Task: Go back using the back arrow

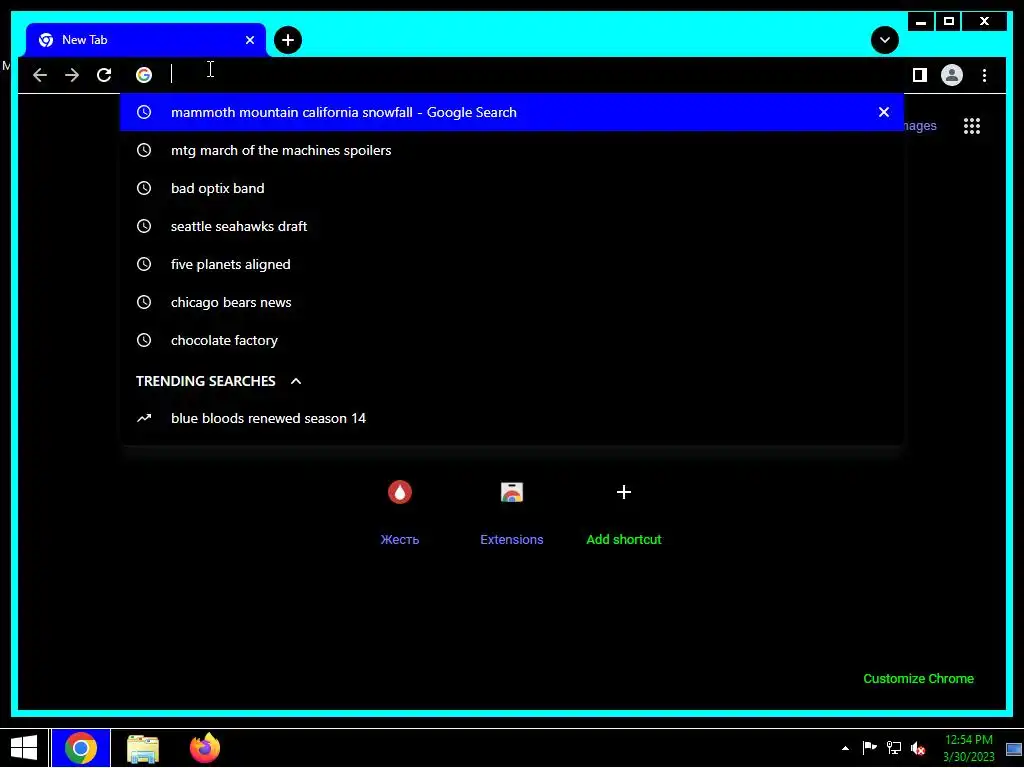Action: coord(40,75)
